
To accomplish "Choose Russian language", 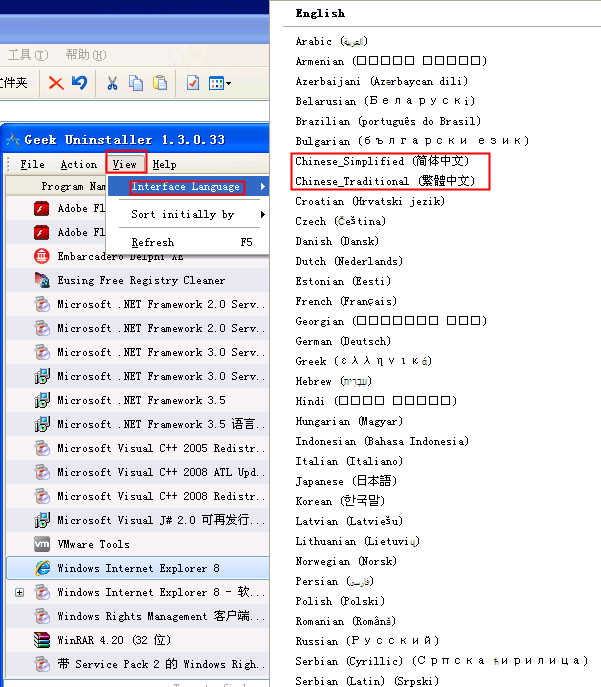I will 367,641.
